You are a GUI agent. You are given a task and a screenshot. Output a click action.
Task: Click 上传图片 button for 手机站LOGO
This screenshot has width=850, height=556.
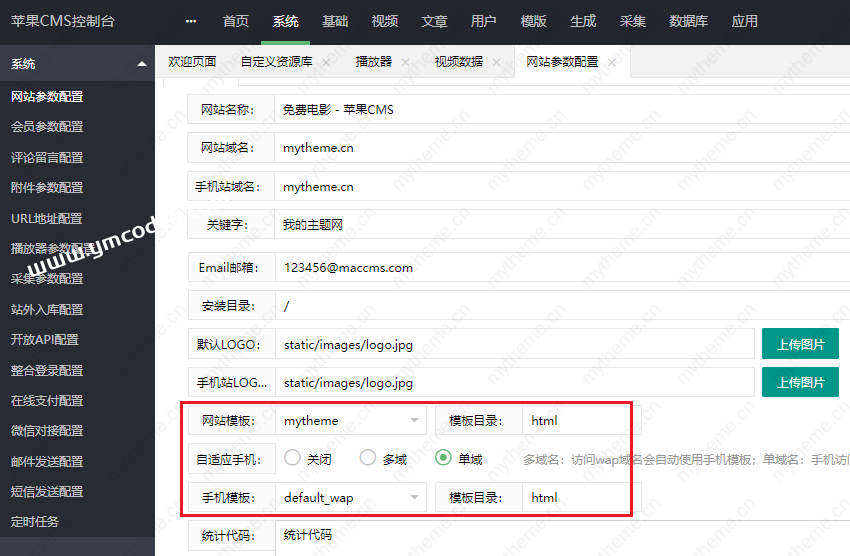pos(799,383)
